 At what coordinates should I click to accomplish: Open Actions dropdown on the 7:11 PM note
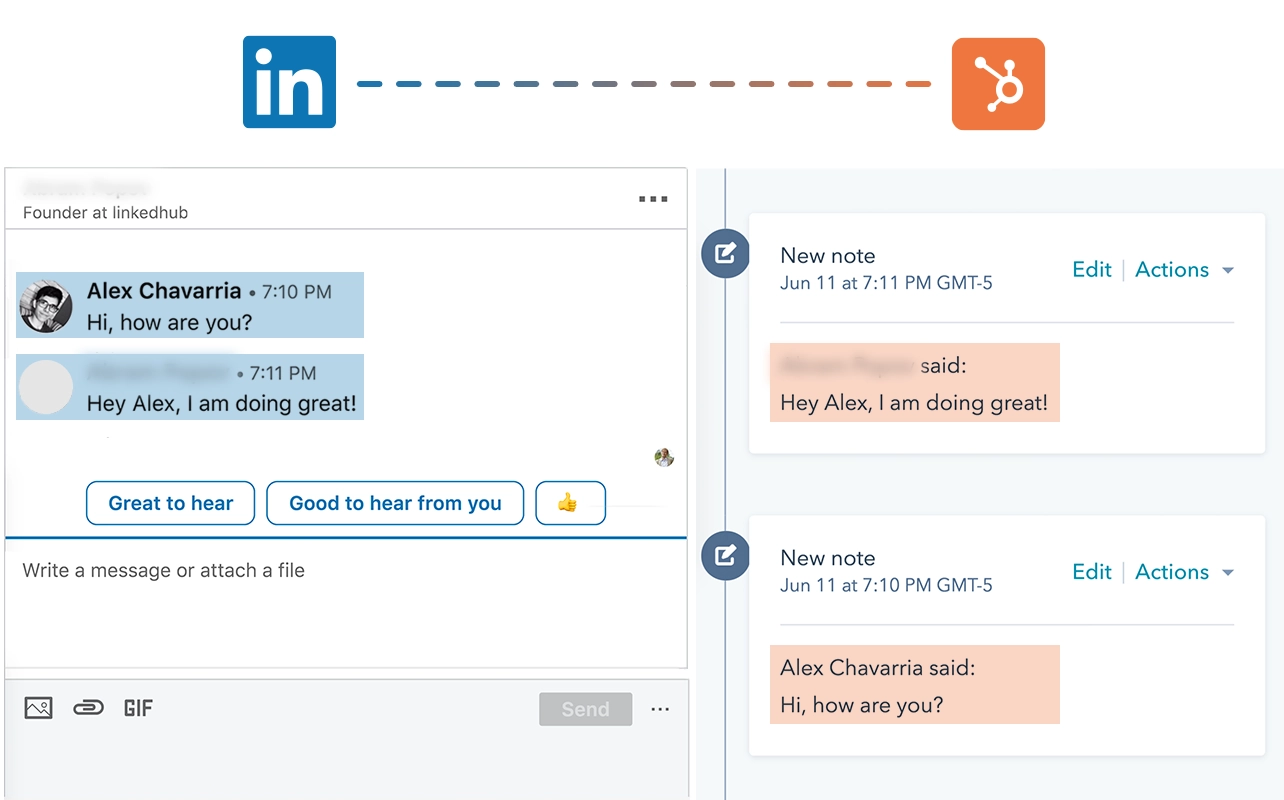(x=1184, y=270)
